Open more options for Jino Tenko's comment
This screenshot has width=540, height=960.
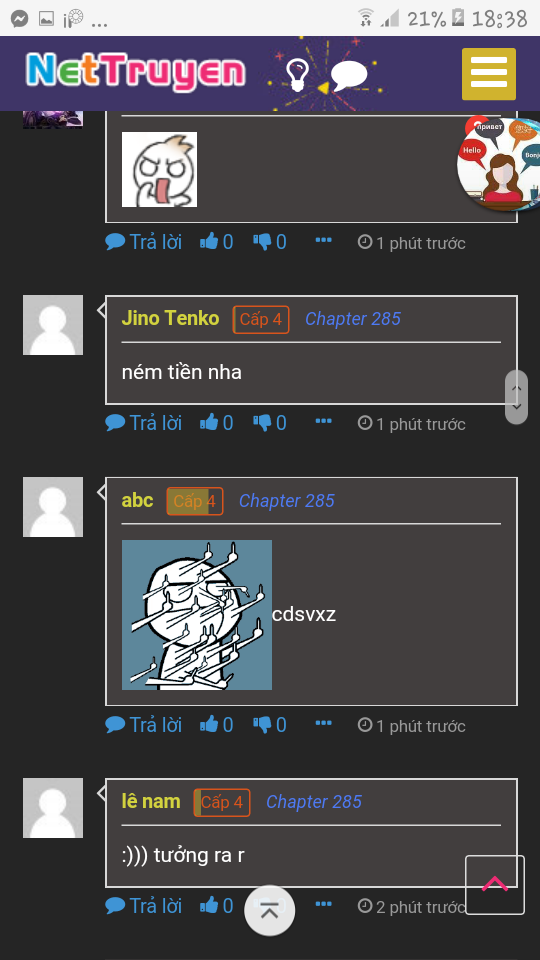point(323,421)
